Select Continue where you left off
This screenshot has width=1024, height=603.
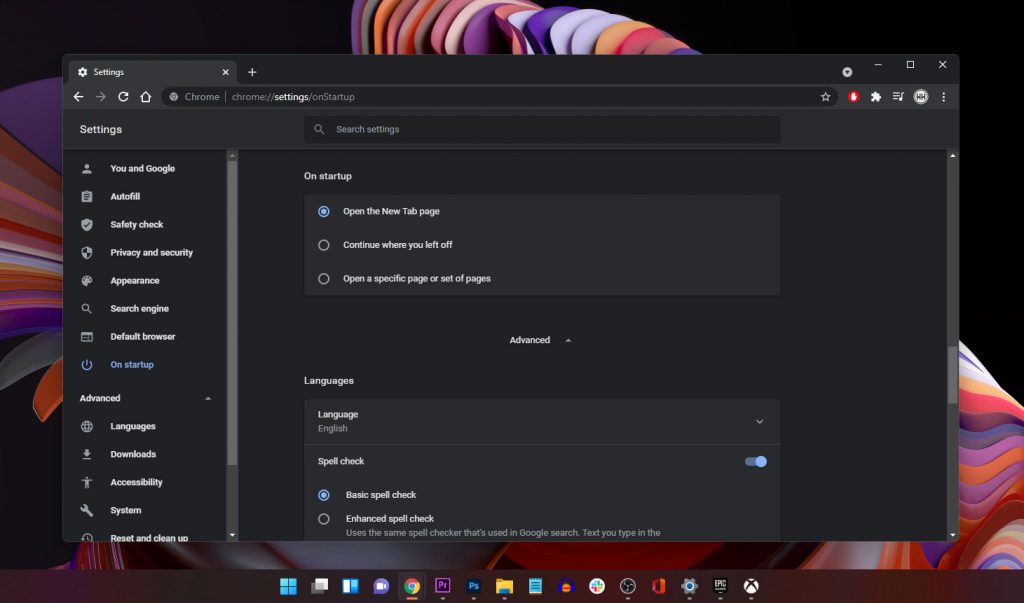[323, 245]
